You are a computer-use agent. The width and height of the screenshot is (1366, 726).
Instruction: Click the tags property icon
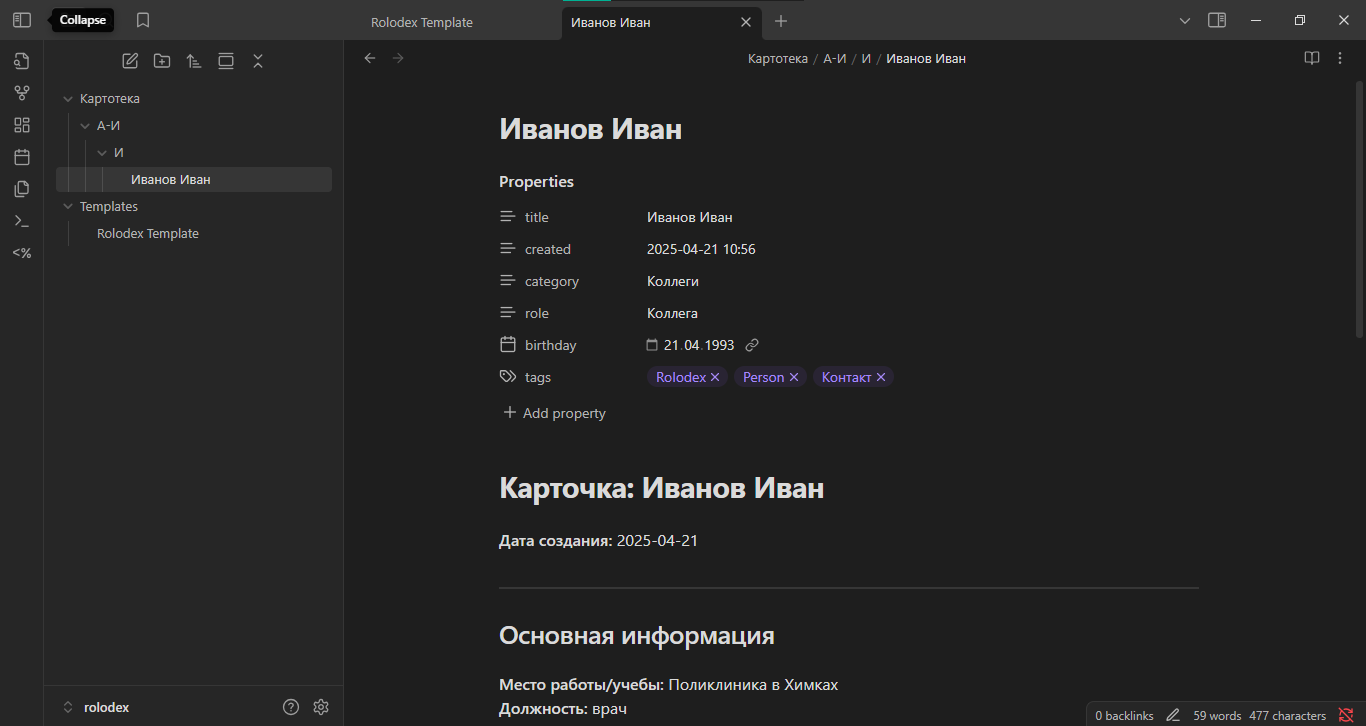(508, 377)
